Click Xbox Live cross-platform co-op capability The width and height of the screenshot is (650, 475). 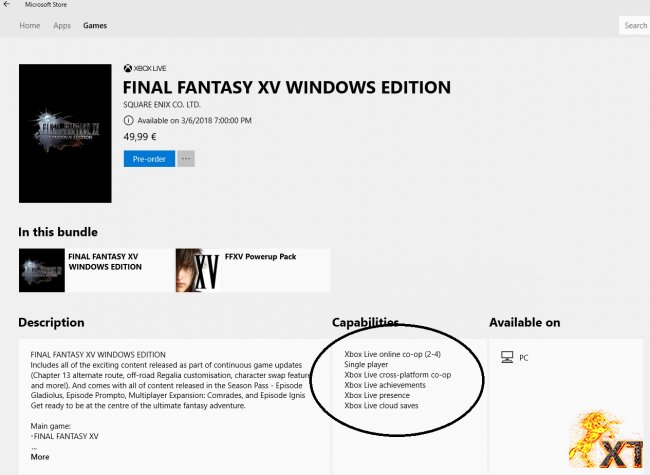pyautogui.click(x=398, y=375)
